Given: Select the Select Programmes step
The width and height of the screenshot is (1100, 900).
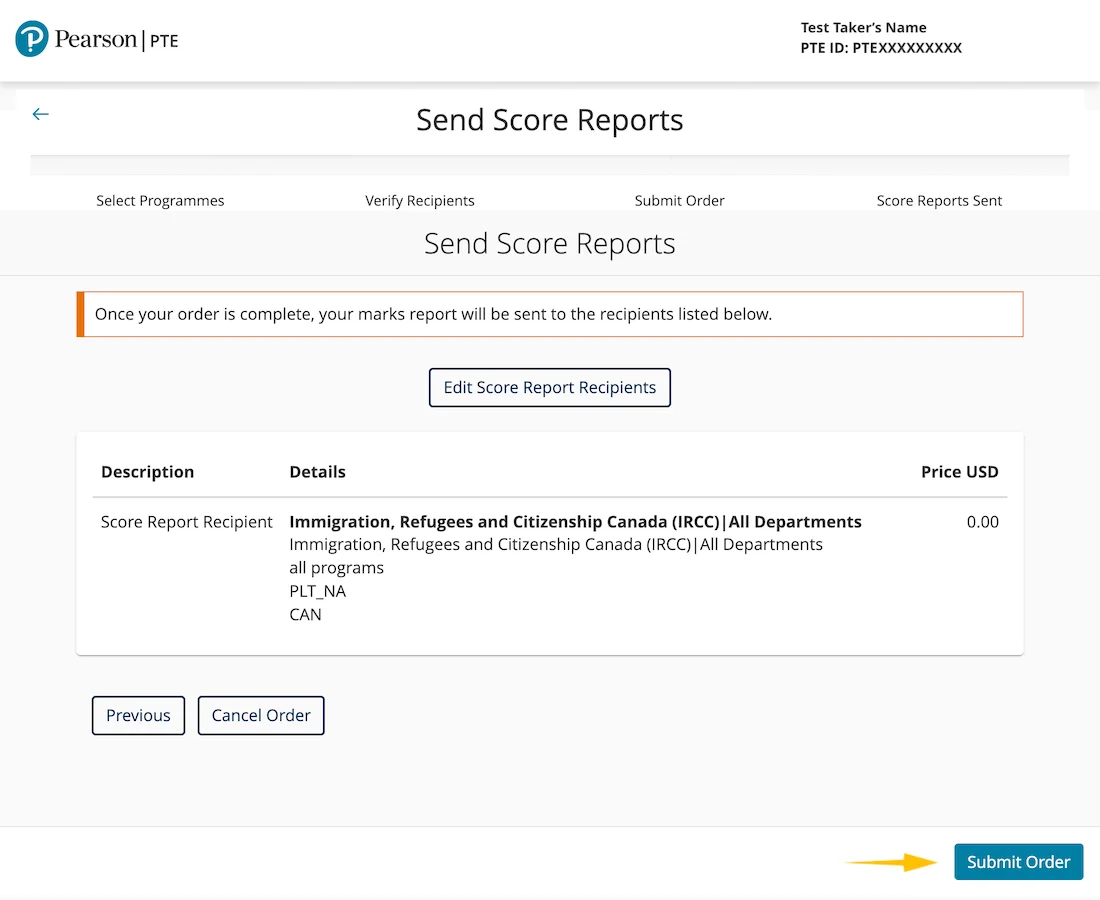Looking at the screenshot, I should click(160, 201).
